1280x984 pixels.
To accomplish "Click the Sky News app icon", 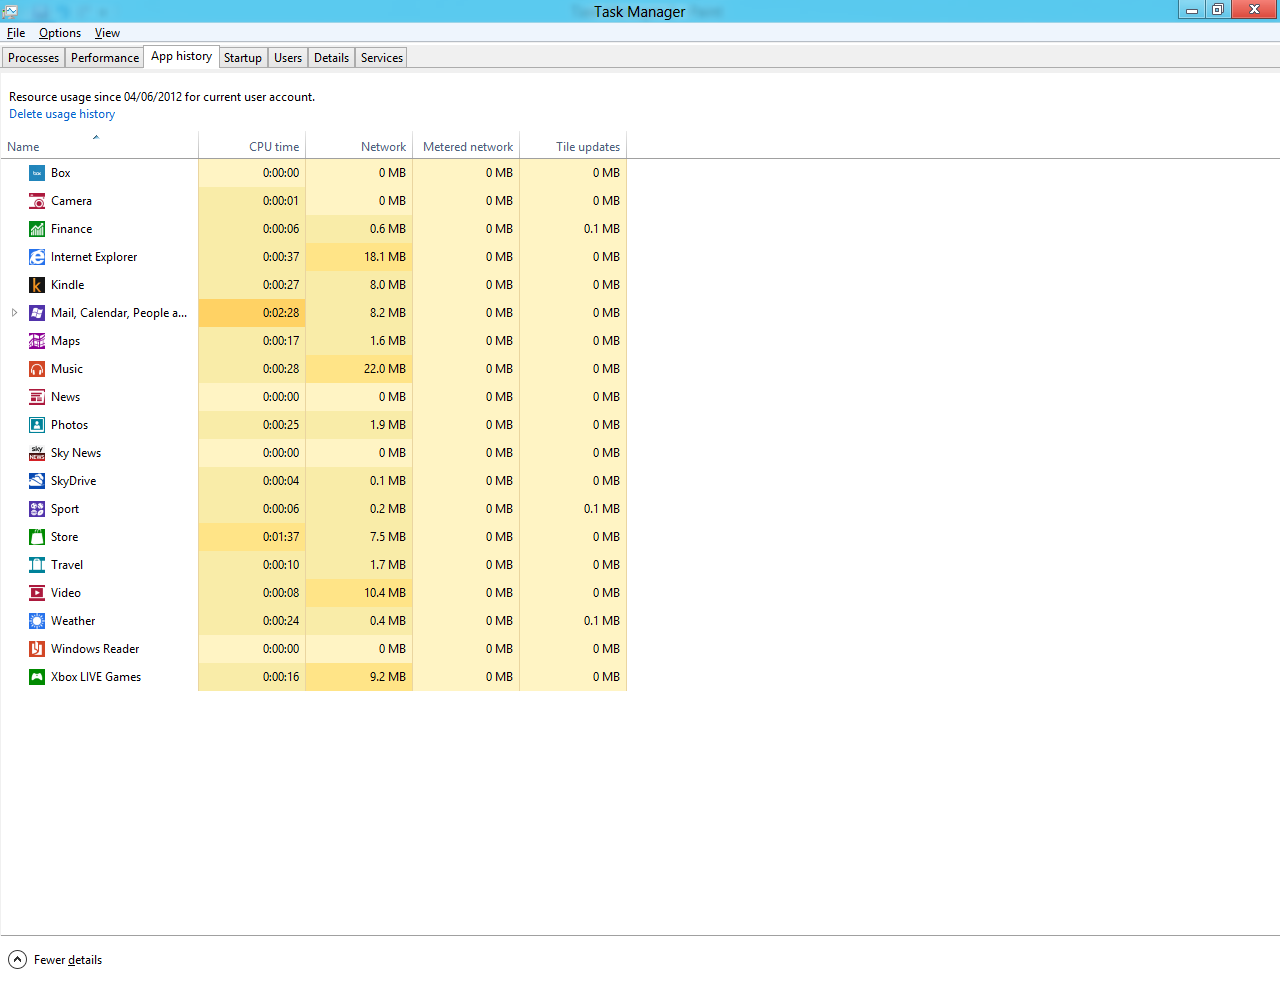I will (x=37, y=453).
